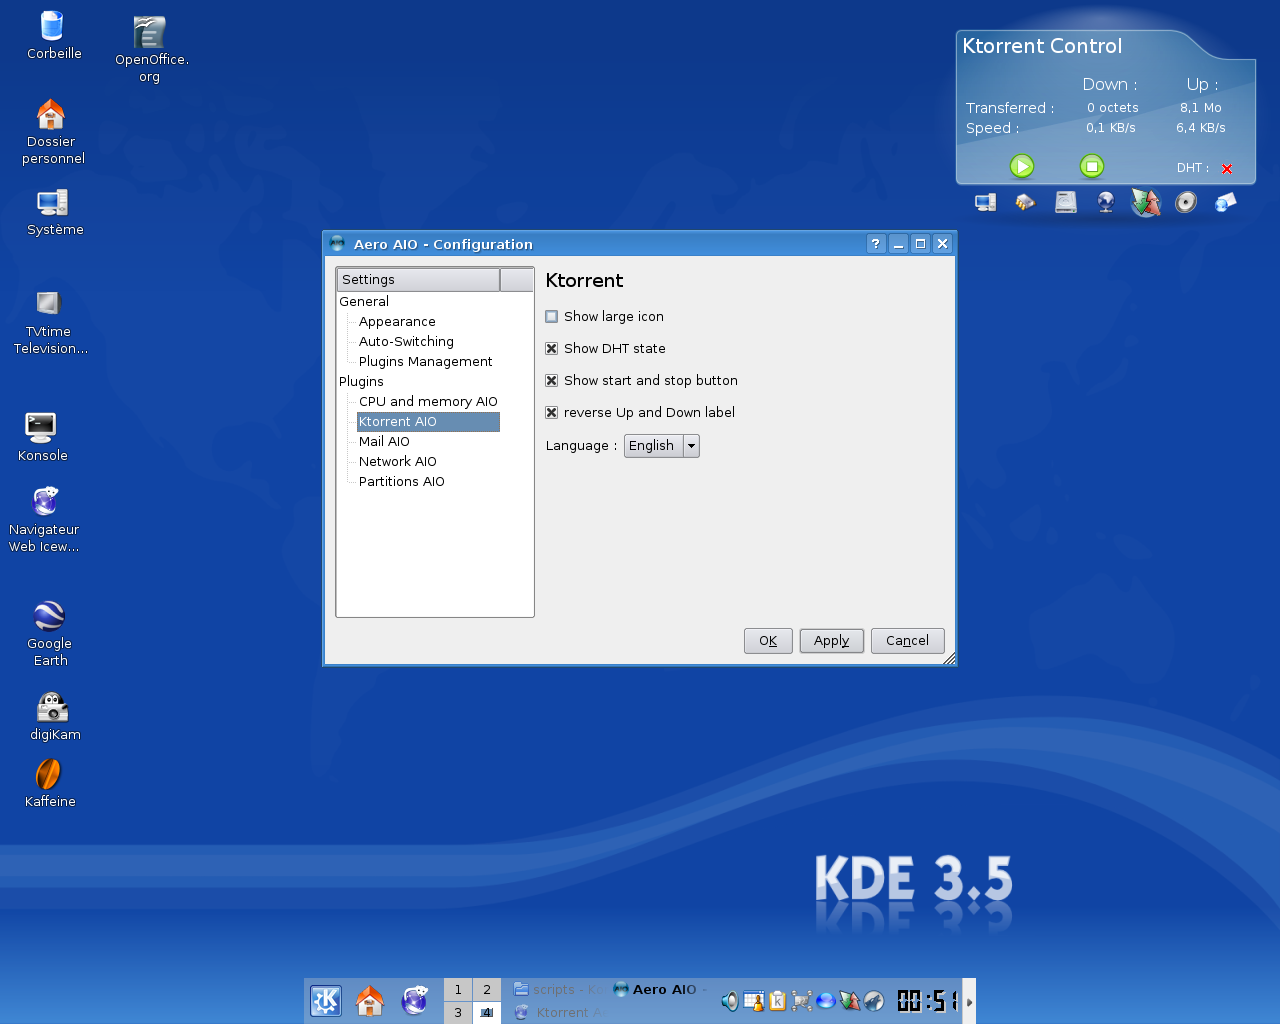
Task: Switch to virtual desktop 4
Action: point(487,1012)
